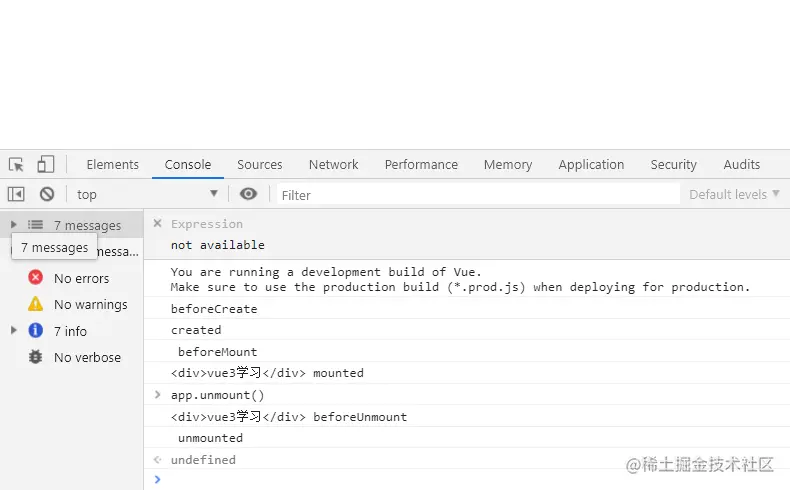Viewport: 790px width, 490px height.
Task: Clear the console with the clear icon
Action: pyautogui.click(x=47, y=194)
